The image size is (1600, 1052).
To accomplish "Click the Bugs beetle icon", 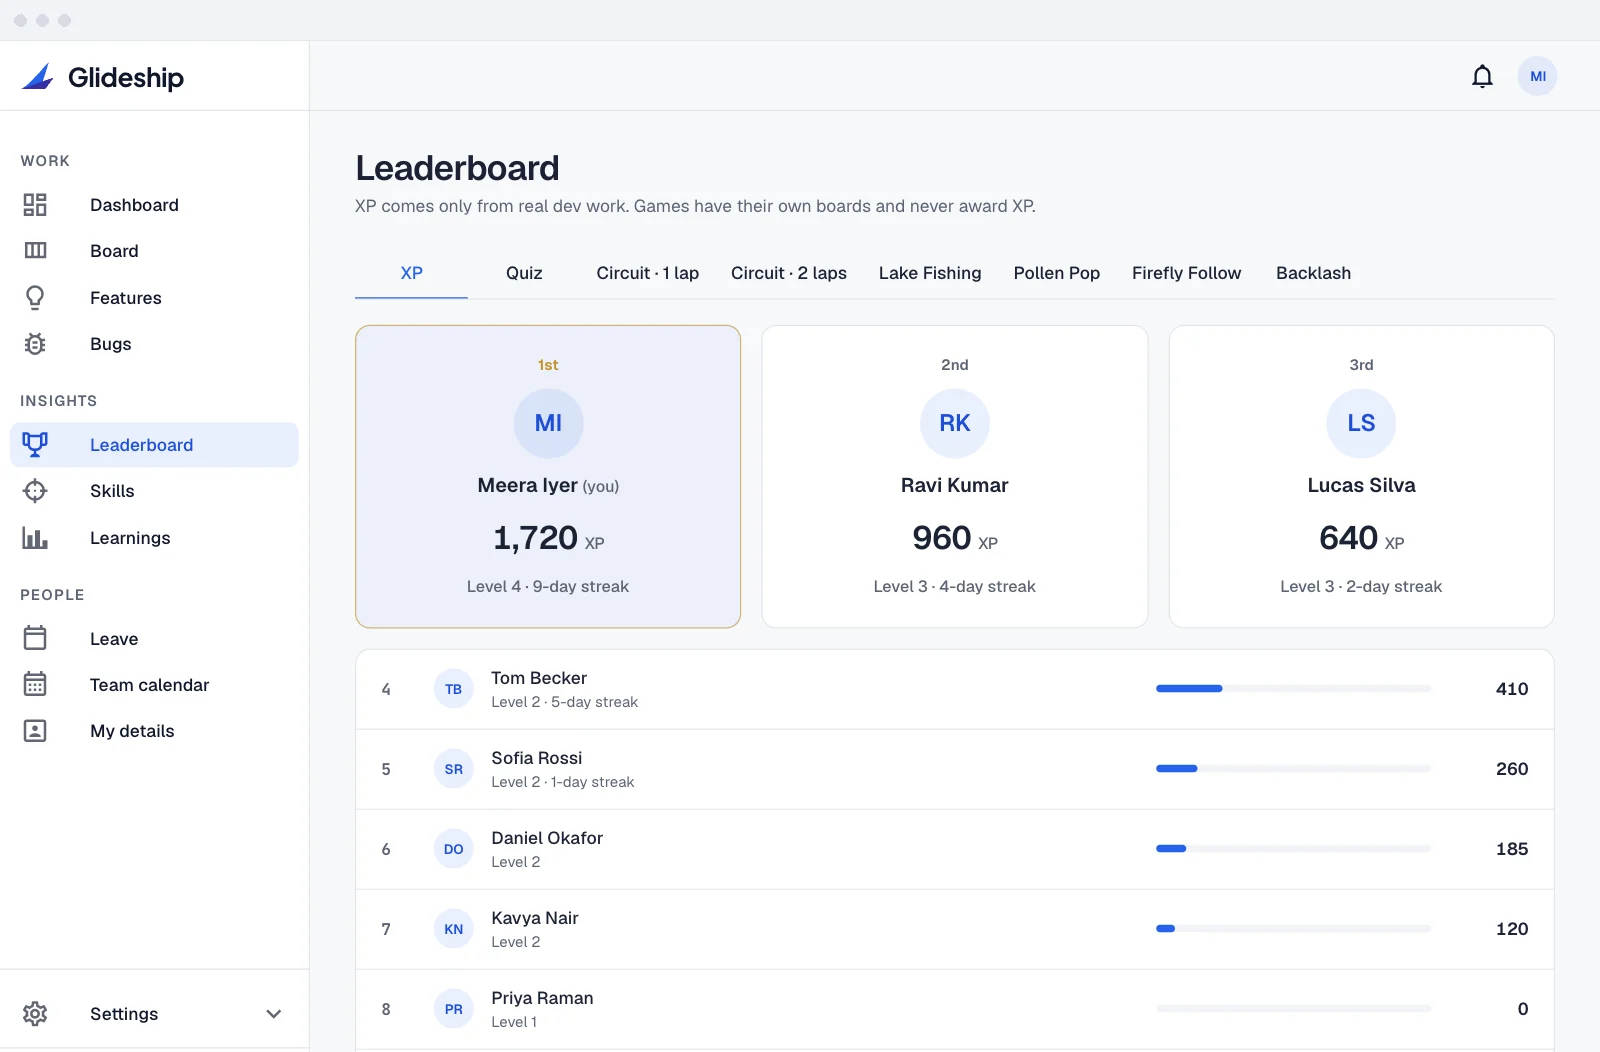I will point(35,344).
